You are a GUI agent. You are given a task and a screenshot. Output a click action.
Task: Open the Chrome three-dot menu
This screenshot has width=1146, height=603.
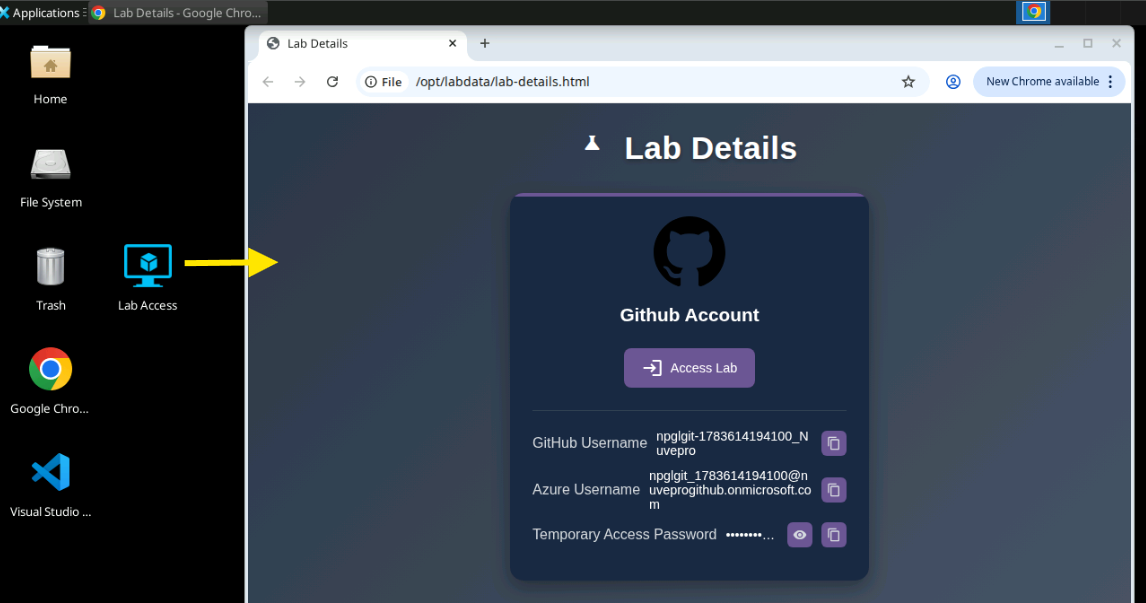coord(1110,82)
